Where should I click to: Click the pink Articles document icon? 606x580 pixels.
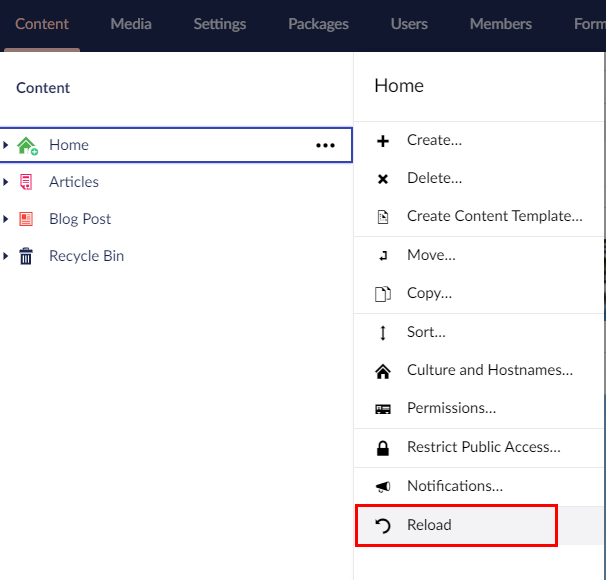[x=26, y=182]
